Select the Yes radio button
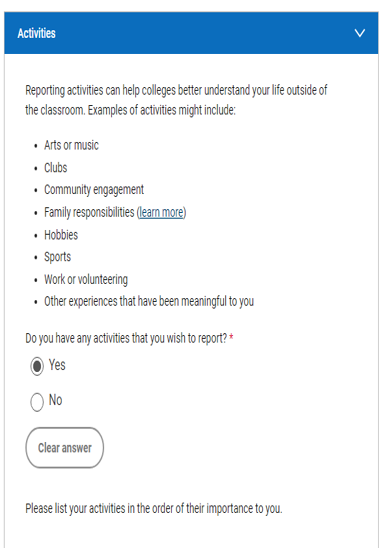Viewport: 382px width, 548px height. click(37, 366)
